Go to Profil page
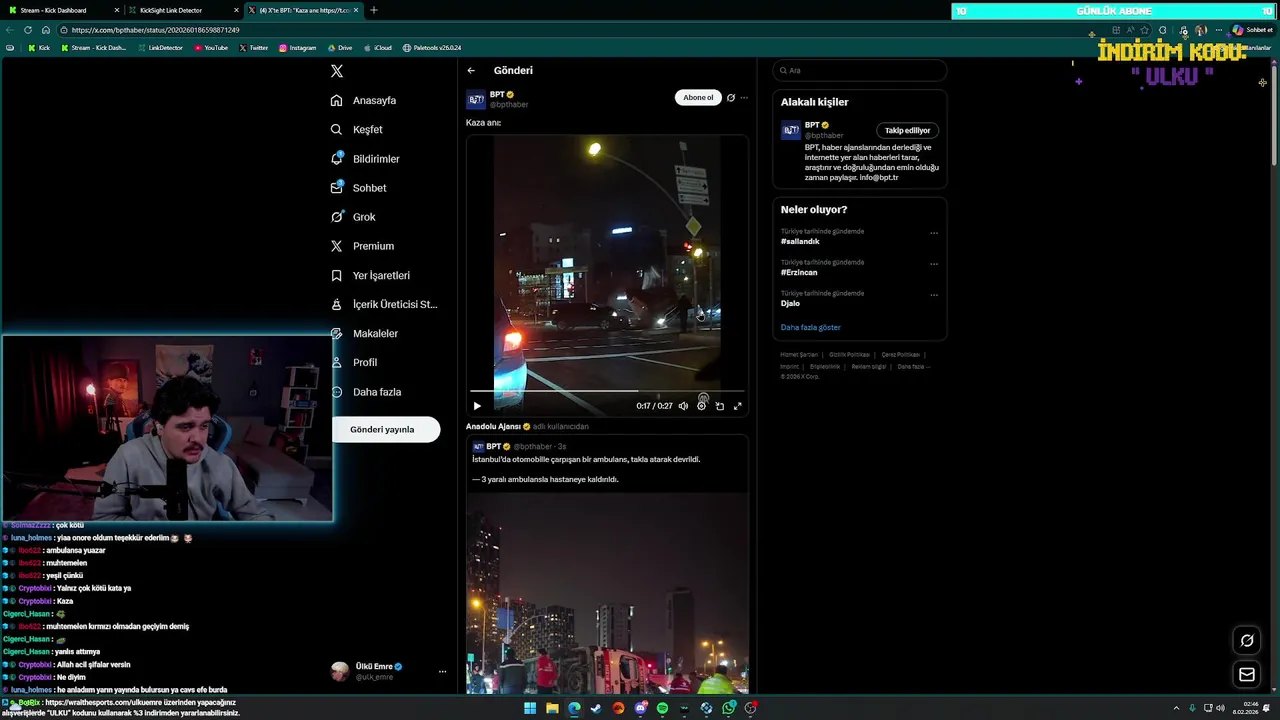1280x720 pixels. click(x=354, y=362)
